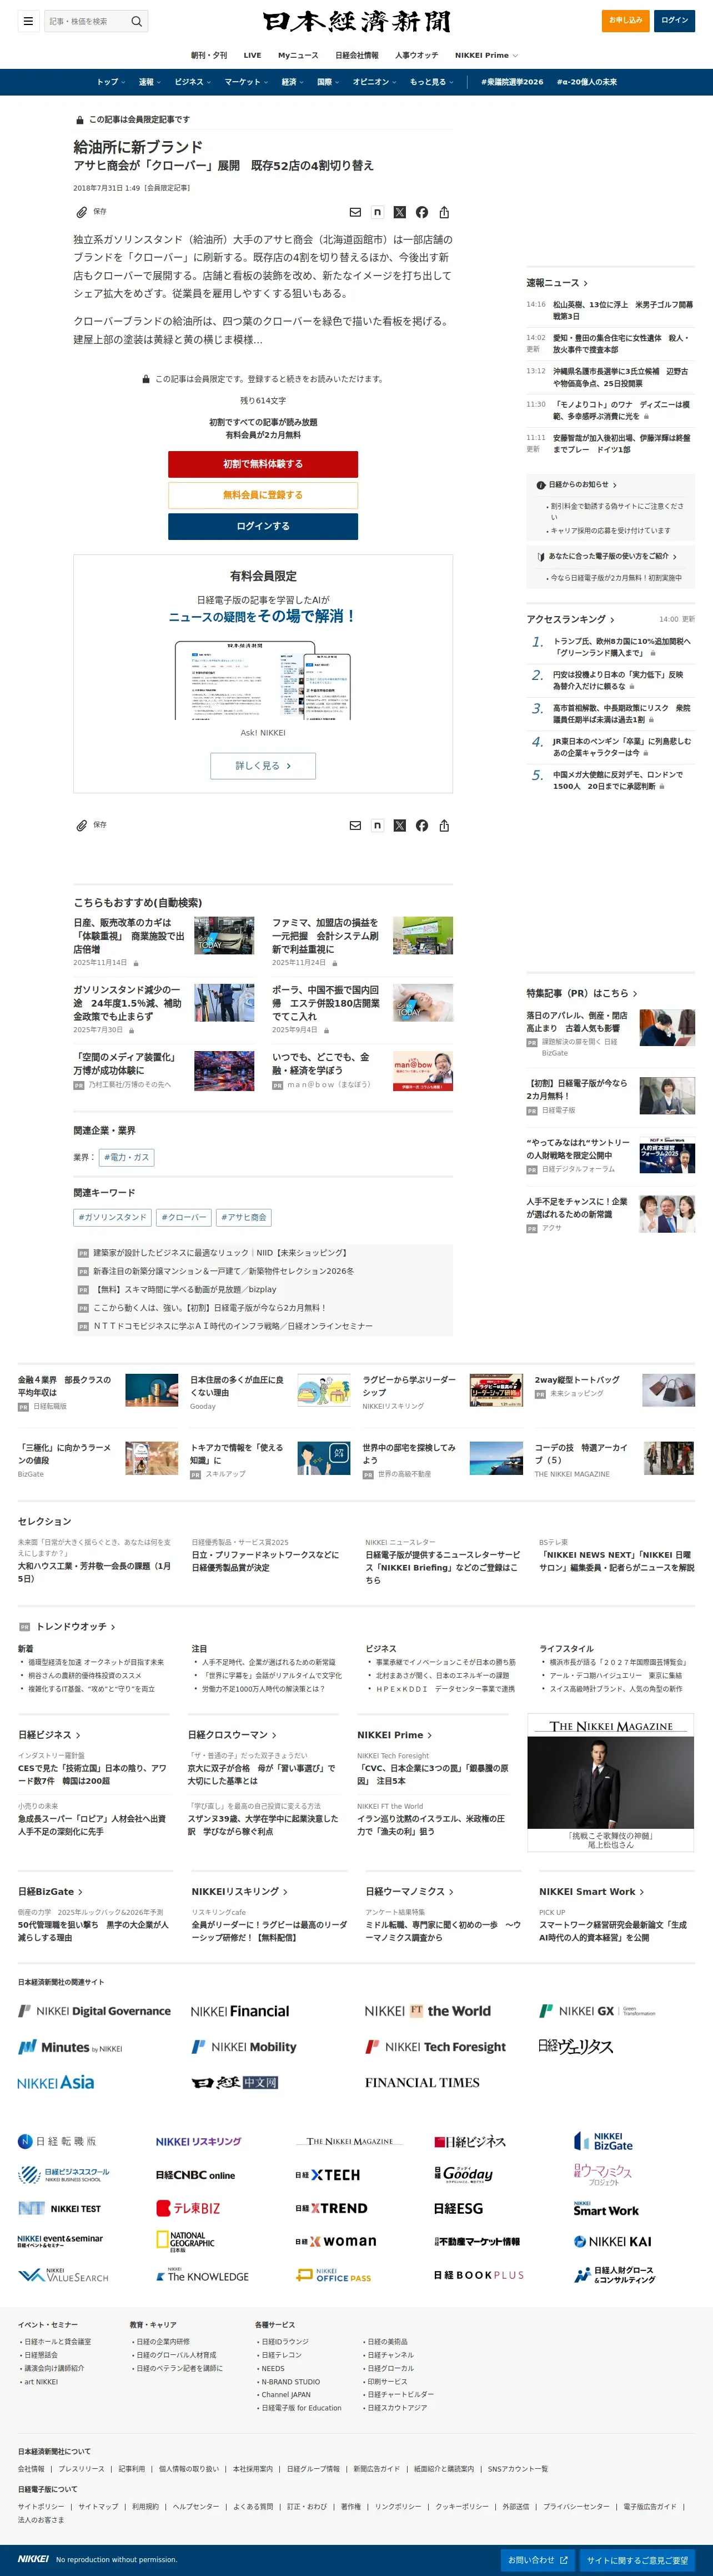
Task: Open the Minutes by NIKKEI logo
Action: 70,2047
